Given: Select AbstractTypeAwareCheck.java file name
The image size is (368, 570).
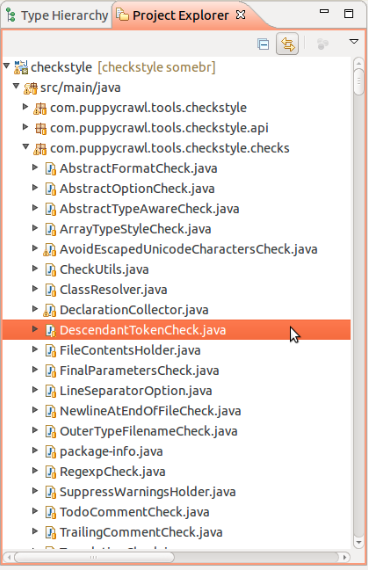Looking at the screenshot, I should click(x=149, y=209).
